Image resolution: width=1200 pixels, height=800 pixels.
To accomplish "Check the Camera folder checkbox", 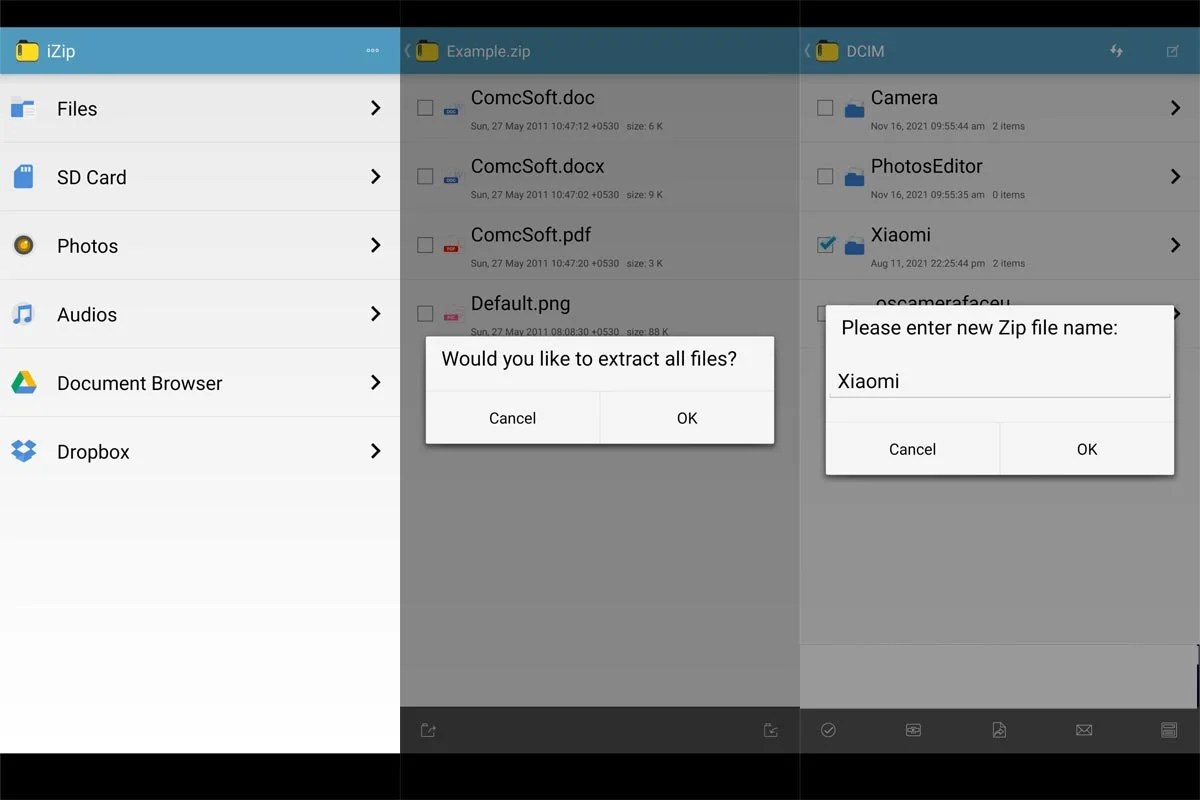I will [825, 108].
